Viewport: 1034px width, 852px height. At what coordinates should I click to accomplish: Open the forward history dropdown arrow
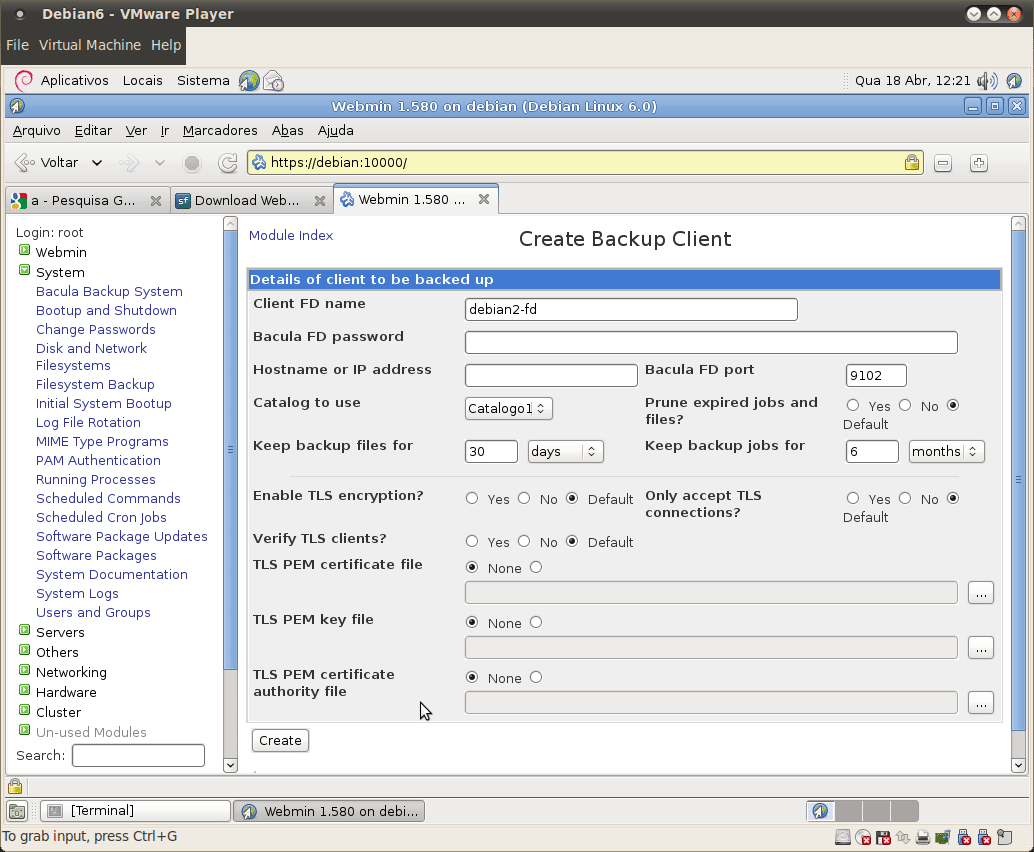click(x=160, y=162)
